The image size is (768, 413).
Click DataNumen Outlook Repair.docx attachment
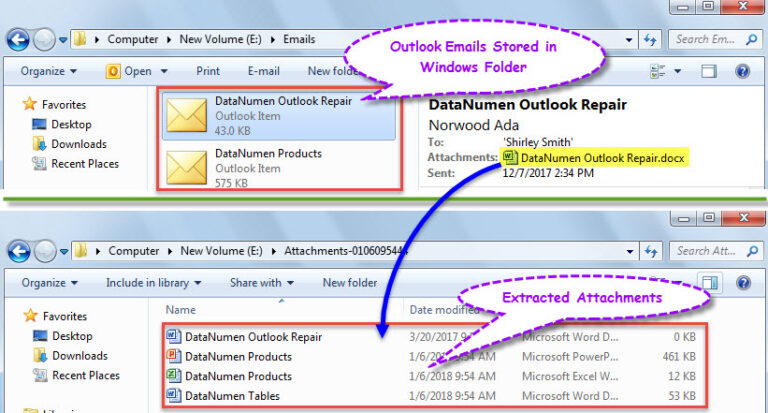[594, 158]
